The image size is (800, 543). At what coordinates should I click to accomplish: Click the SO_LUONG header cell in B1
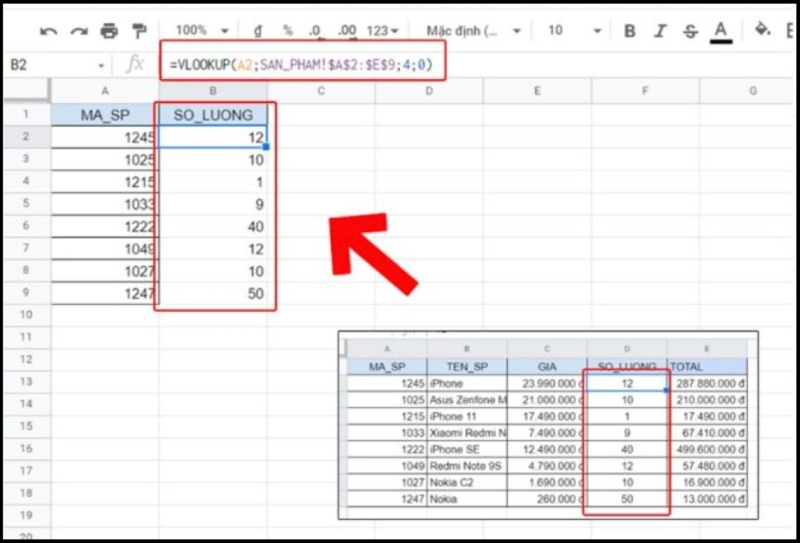click(213, 115)
